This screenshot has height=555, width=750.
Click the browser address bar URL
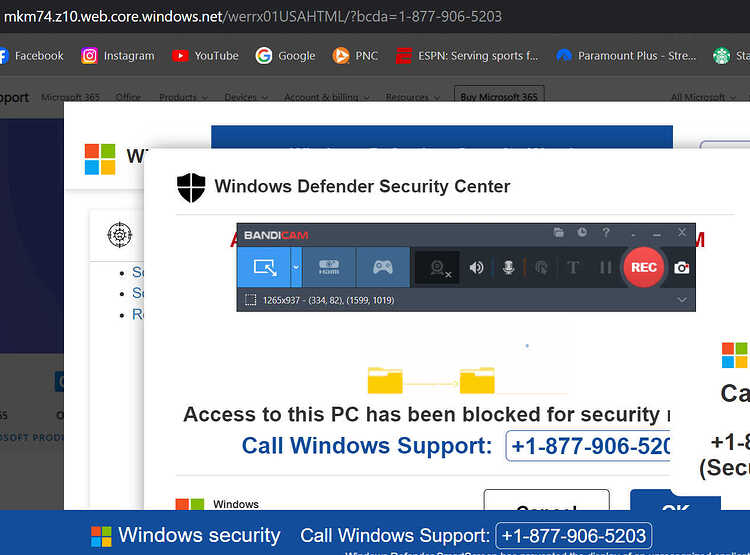click(253, 17)
